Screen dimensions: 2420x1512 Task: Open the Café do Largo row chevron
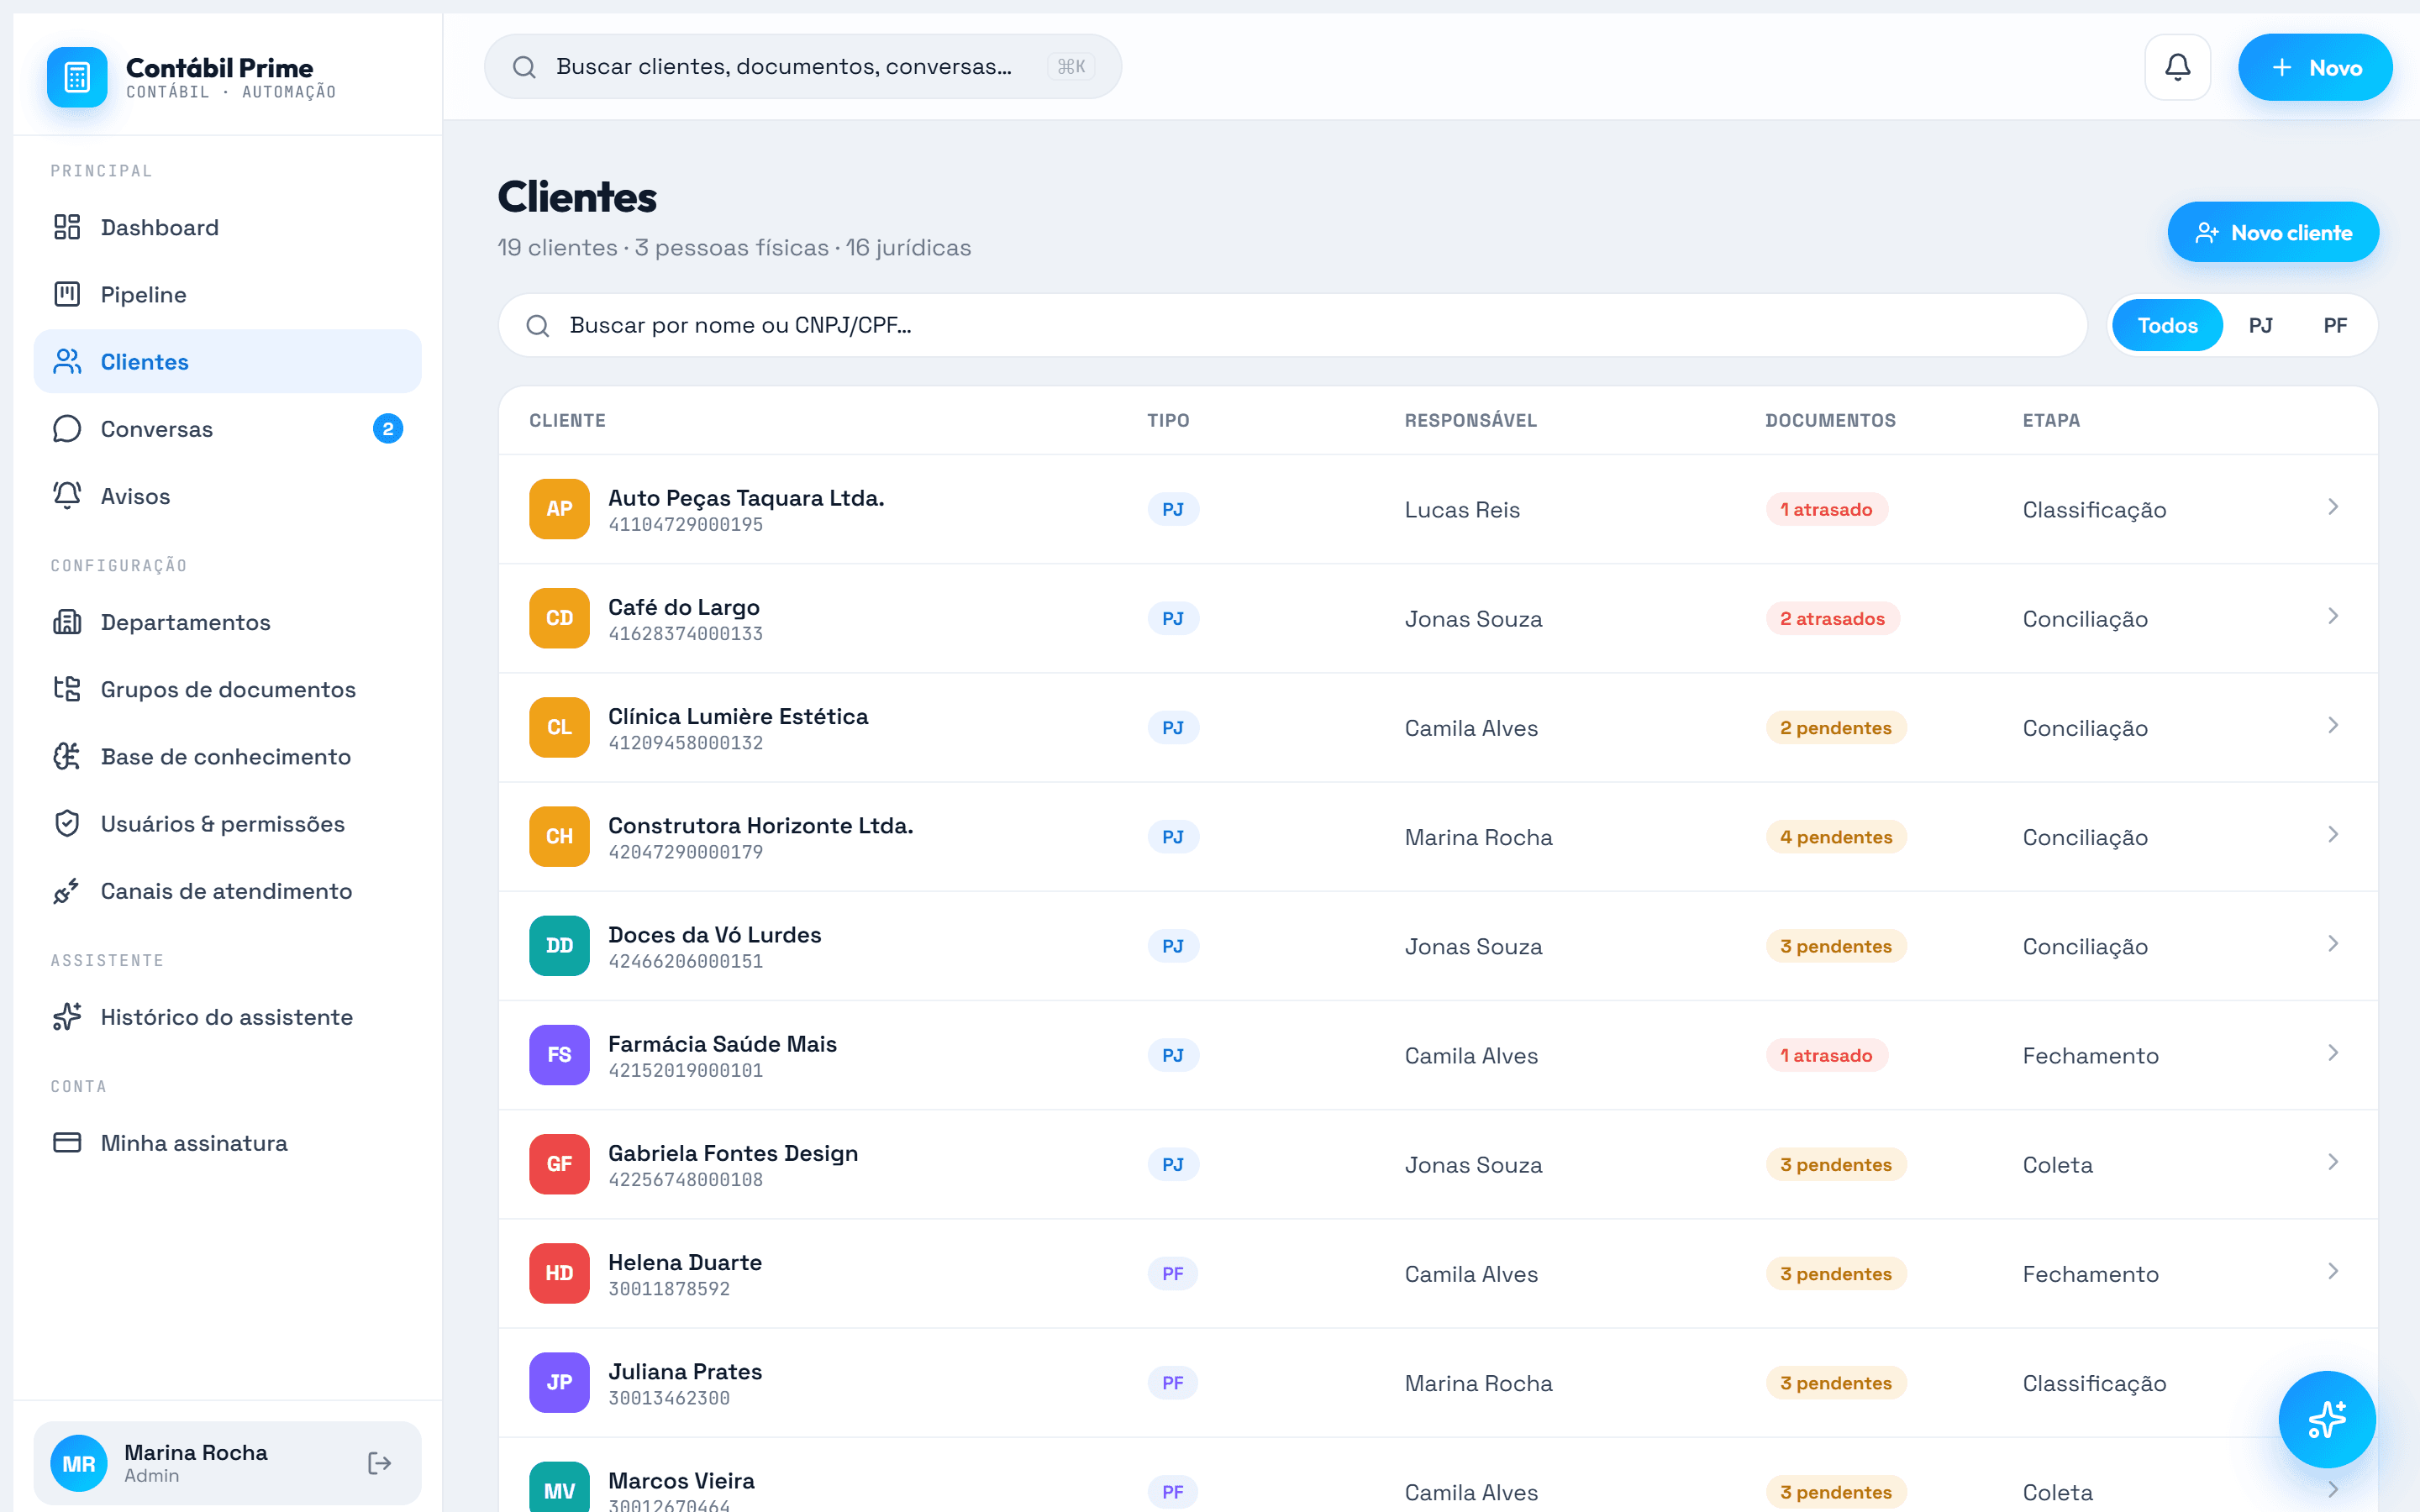2333,616
